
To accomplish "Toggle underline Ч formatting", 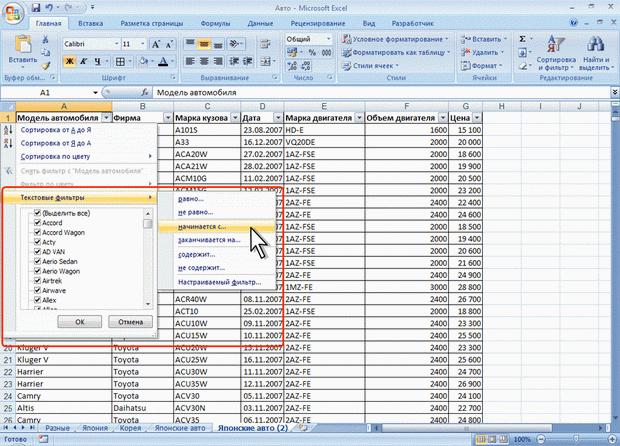I will 97,61.
